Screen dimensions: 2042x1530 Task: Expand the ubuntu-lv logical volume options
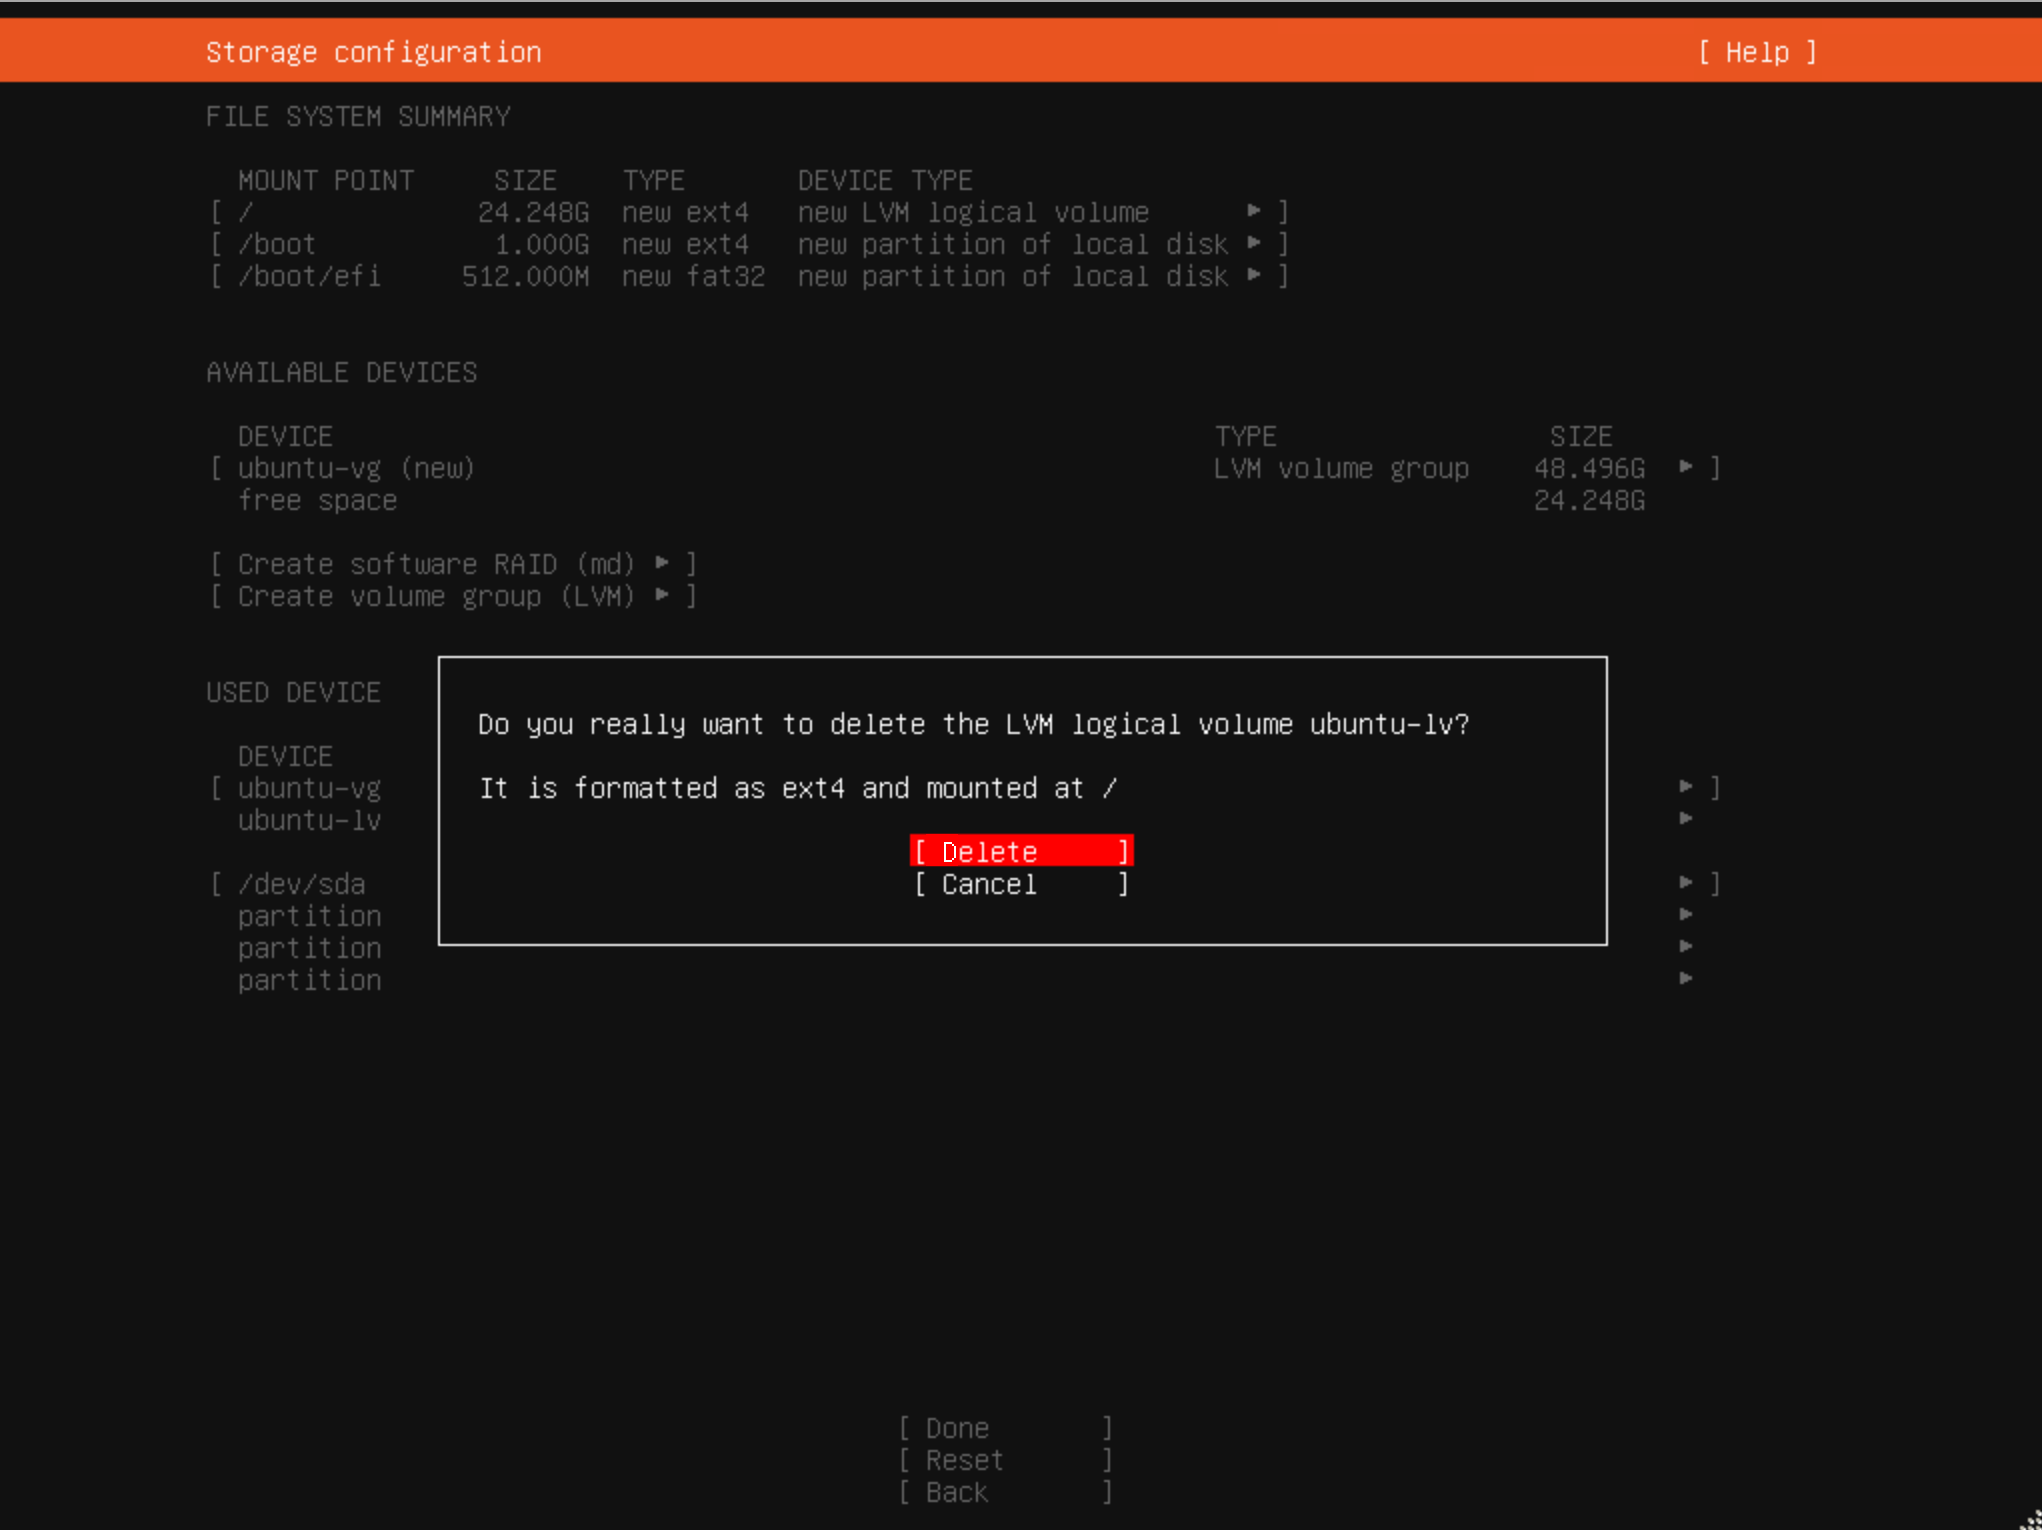pyautogui.click(x=1687, y=819)
